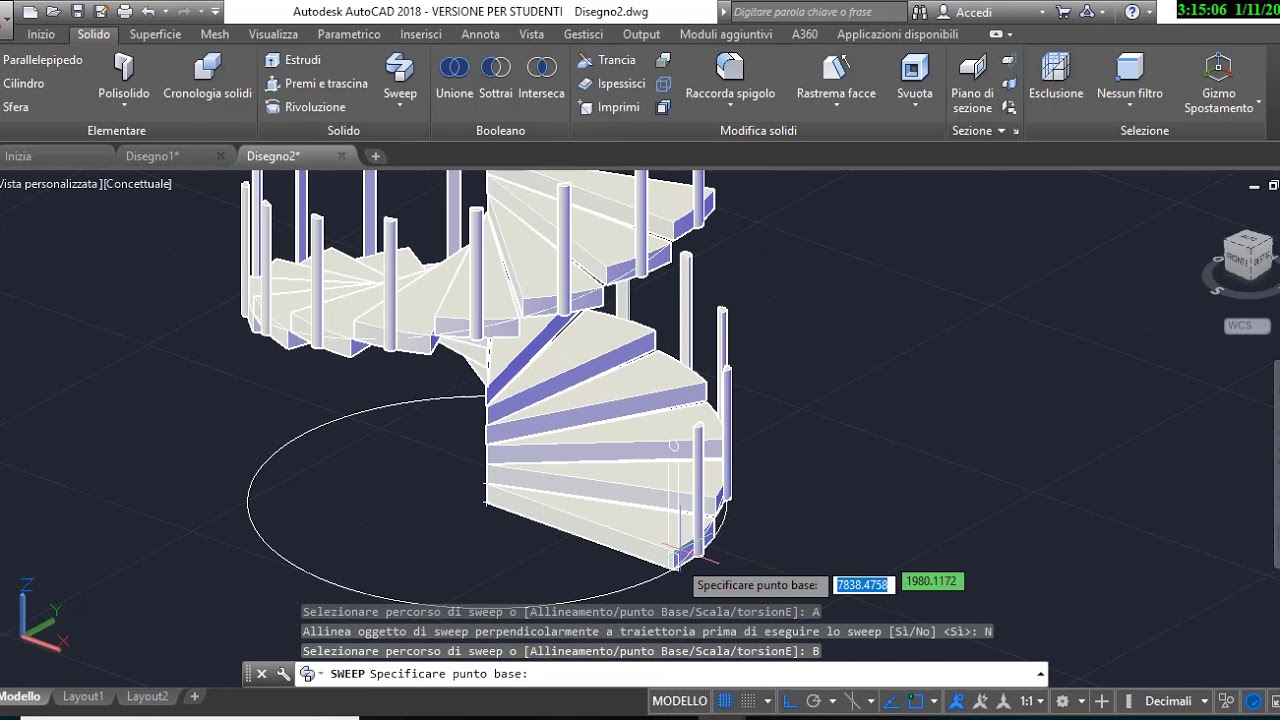Choose the Premi e trascina tool
This screenshot has height=720, width=1280.
click(316, 83)
